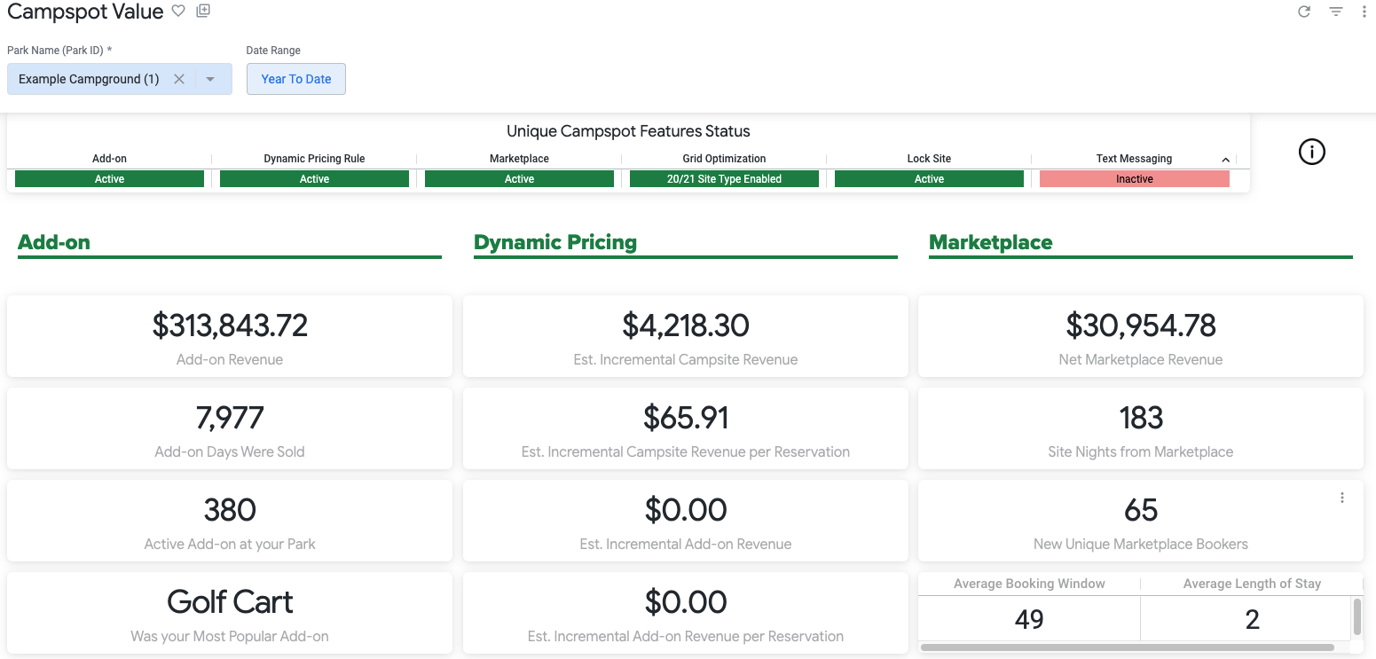Refresh the dashboard data
The height and width of the screenshot is (659, 1376).
pos(1304,11)
